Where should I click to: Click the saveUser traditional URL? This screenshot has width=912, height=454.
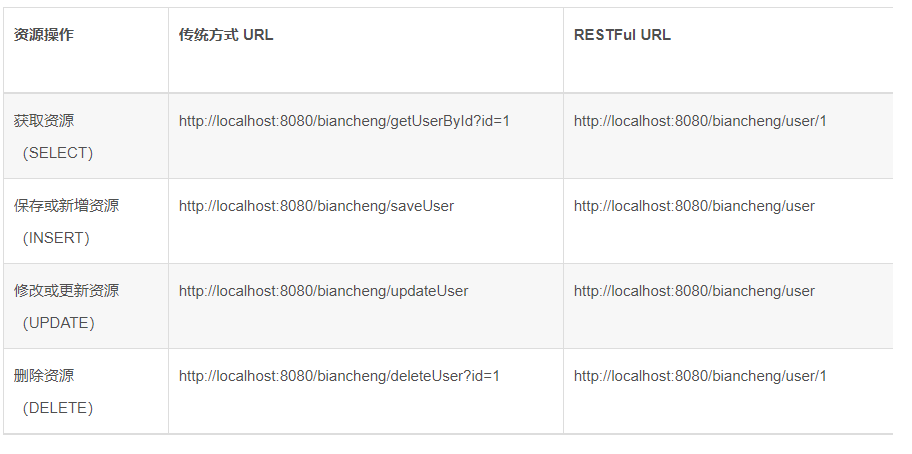pos(316,206)
